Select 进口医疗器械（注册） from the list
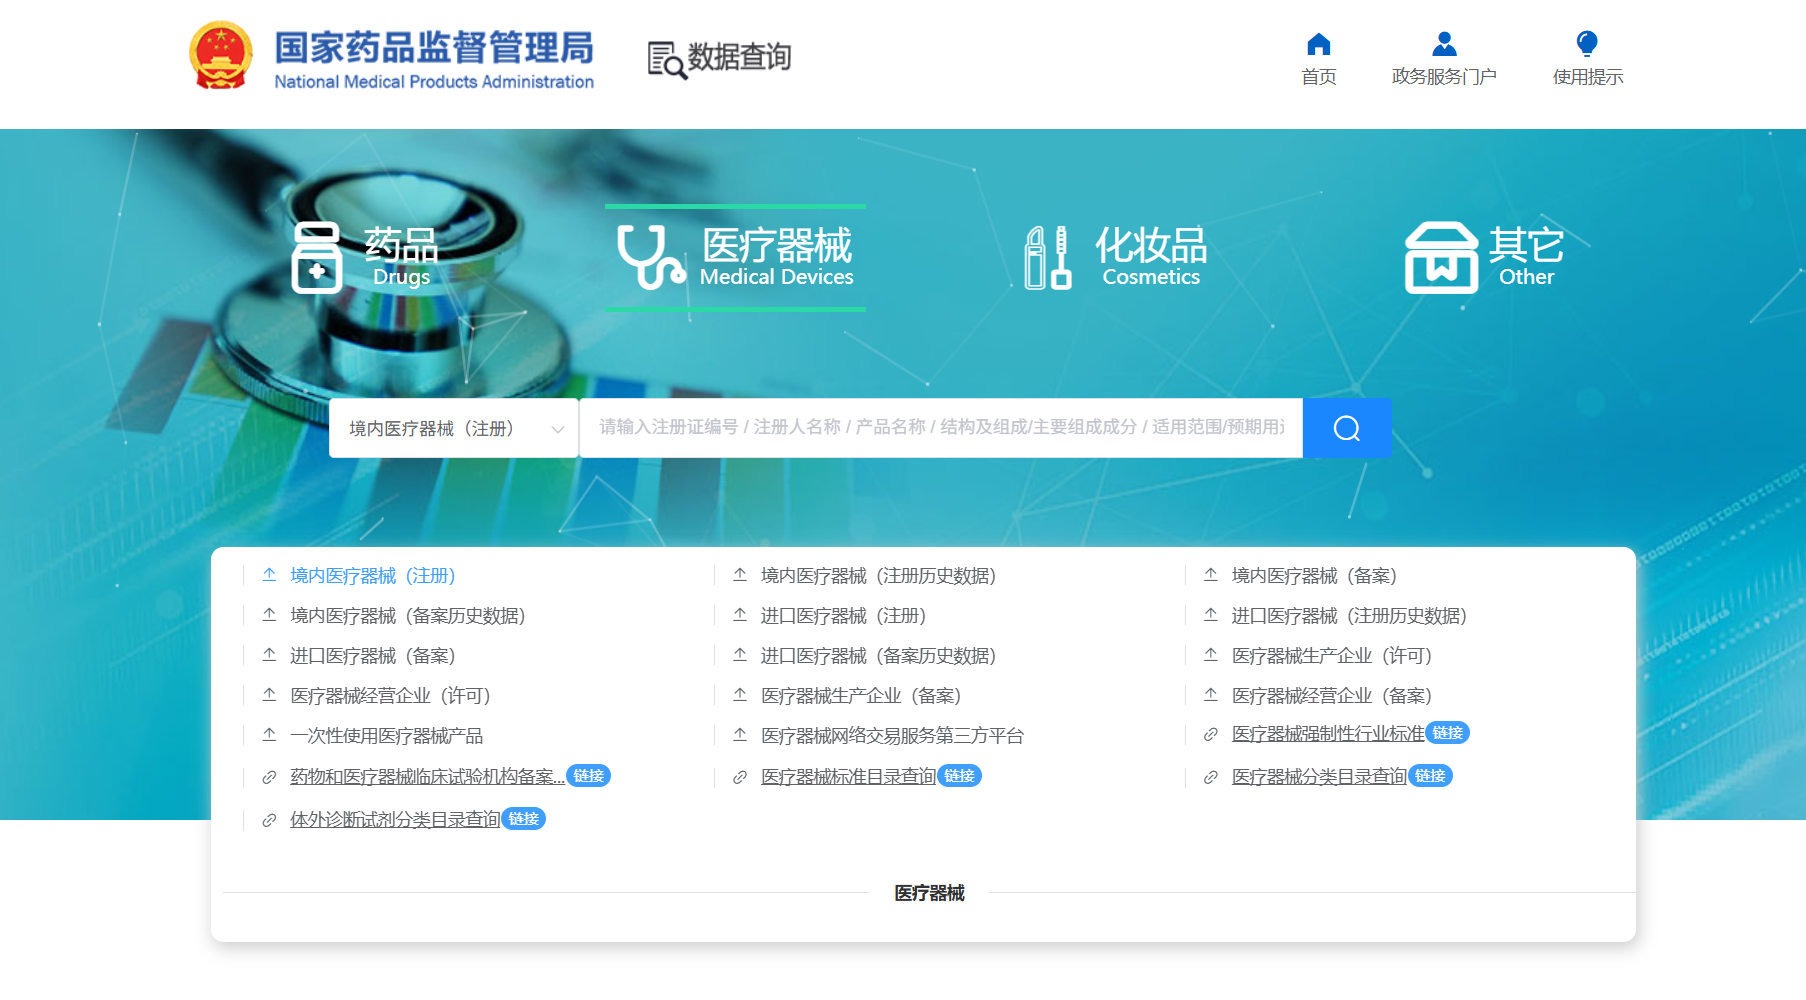1806x1000 pixels. (843, 616)
